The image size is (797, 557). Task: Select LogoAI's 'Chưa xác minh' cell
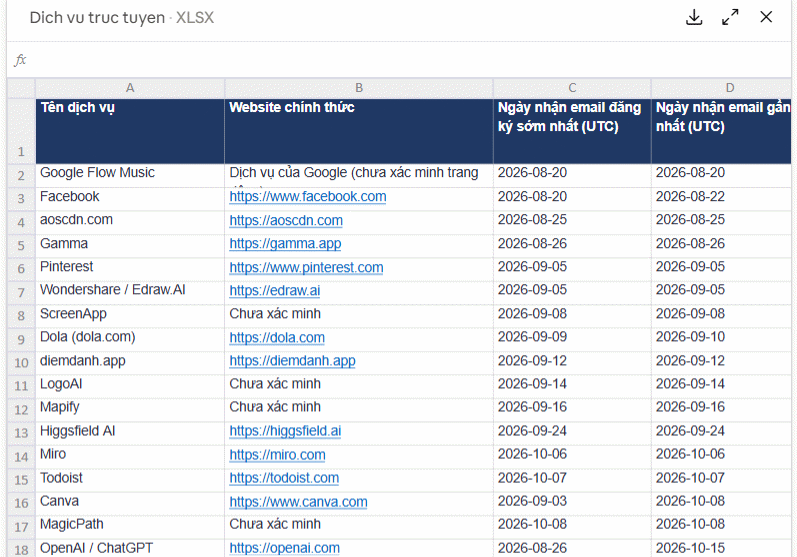pos(359,386)
